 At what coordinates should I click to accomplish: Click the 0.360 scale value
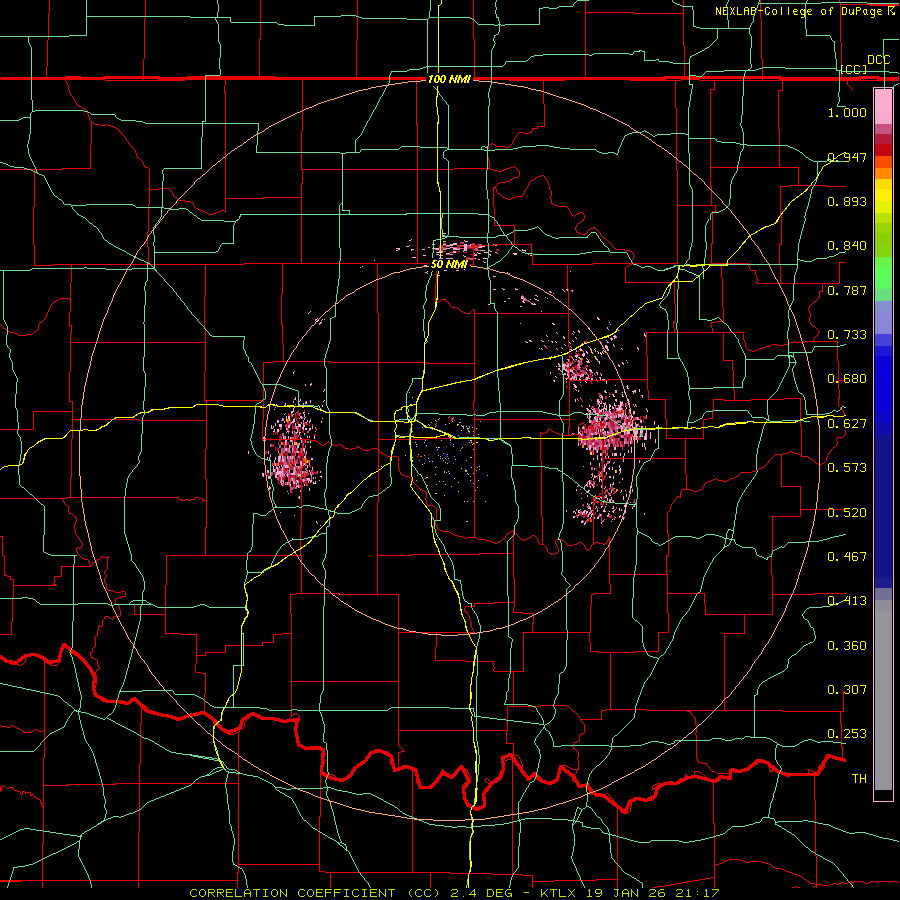[x=847, y=646]
